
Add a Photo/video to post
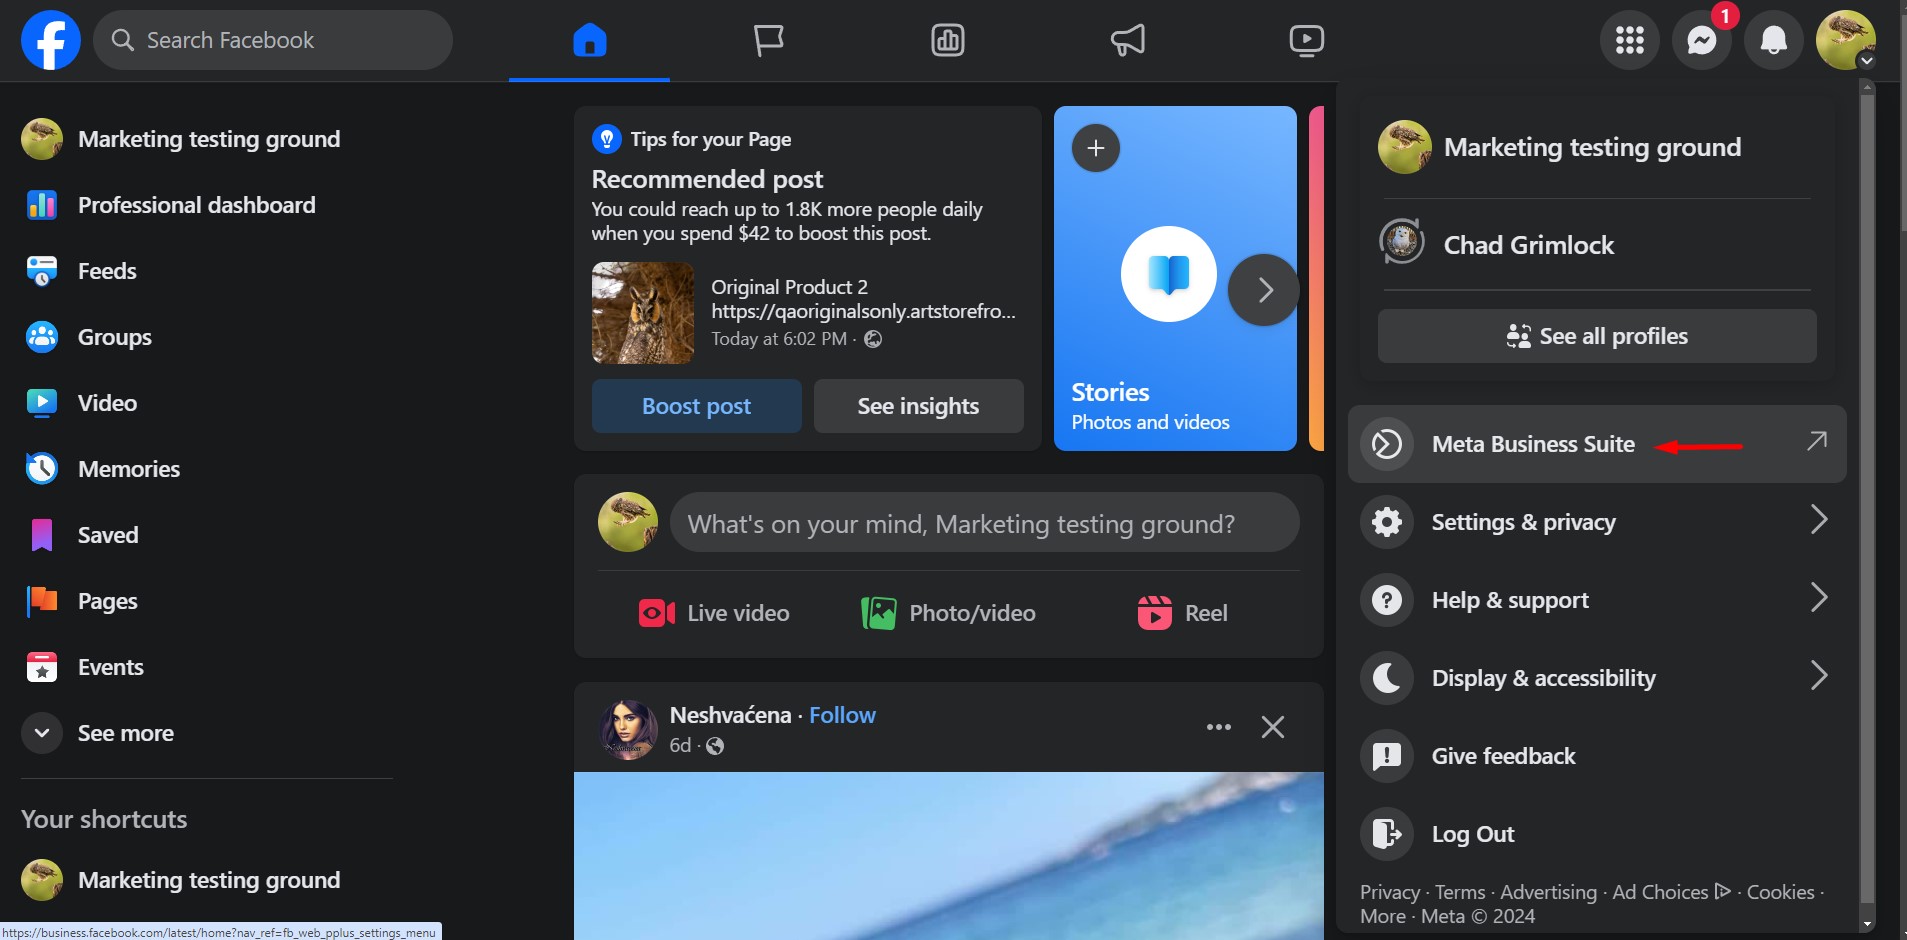[949, 613]
